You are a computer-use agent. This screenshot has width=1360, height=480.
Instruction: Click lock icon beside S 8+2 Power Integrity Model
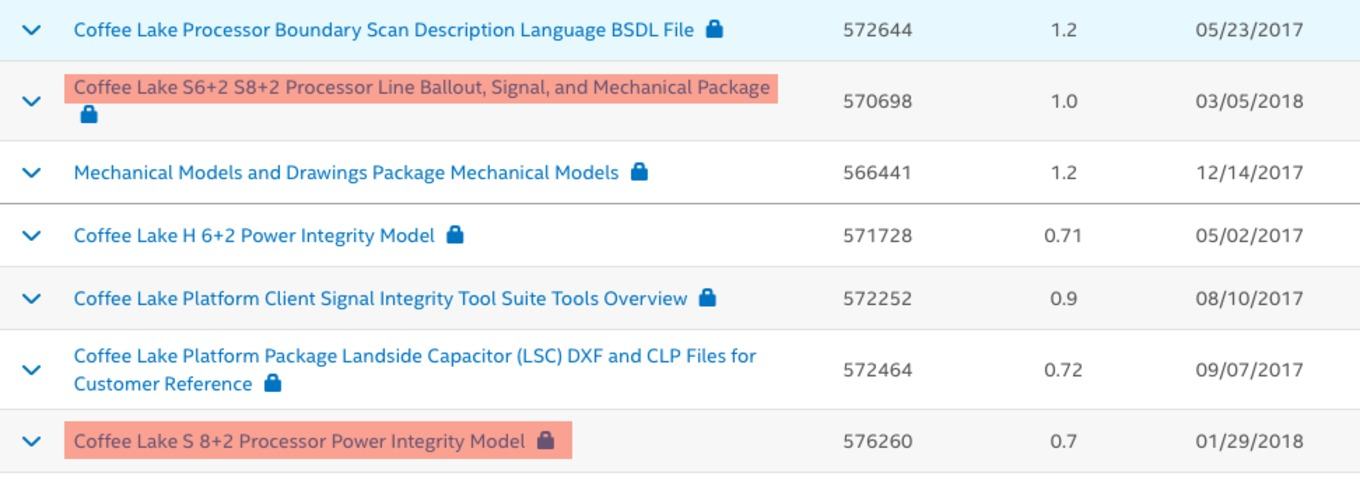click(545, 440)
